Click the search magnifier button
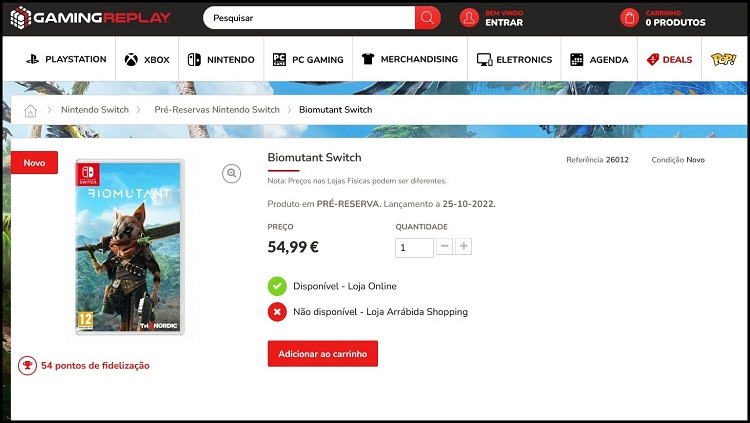The image size is (750, 423). coord(428,18)
